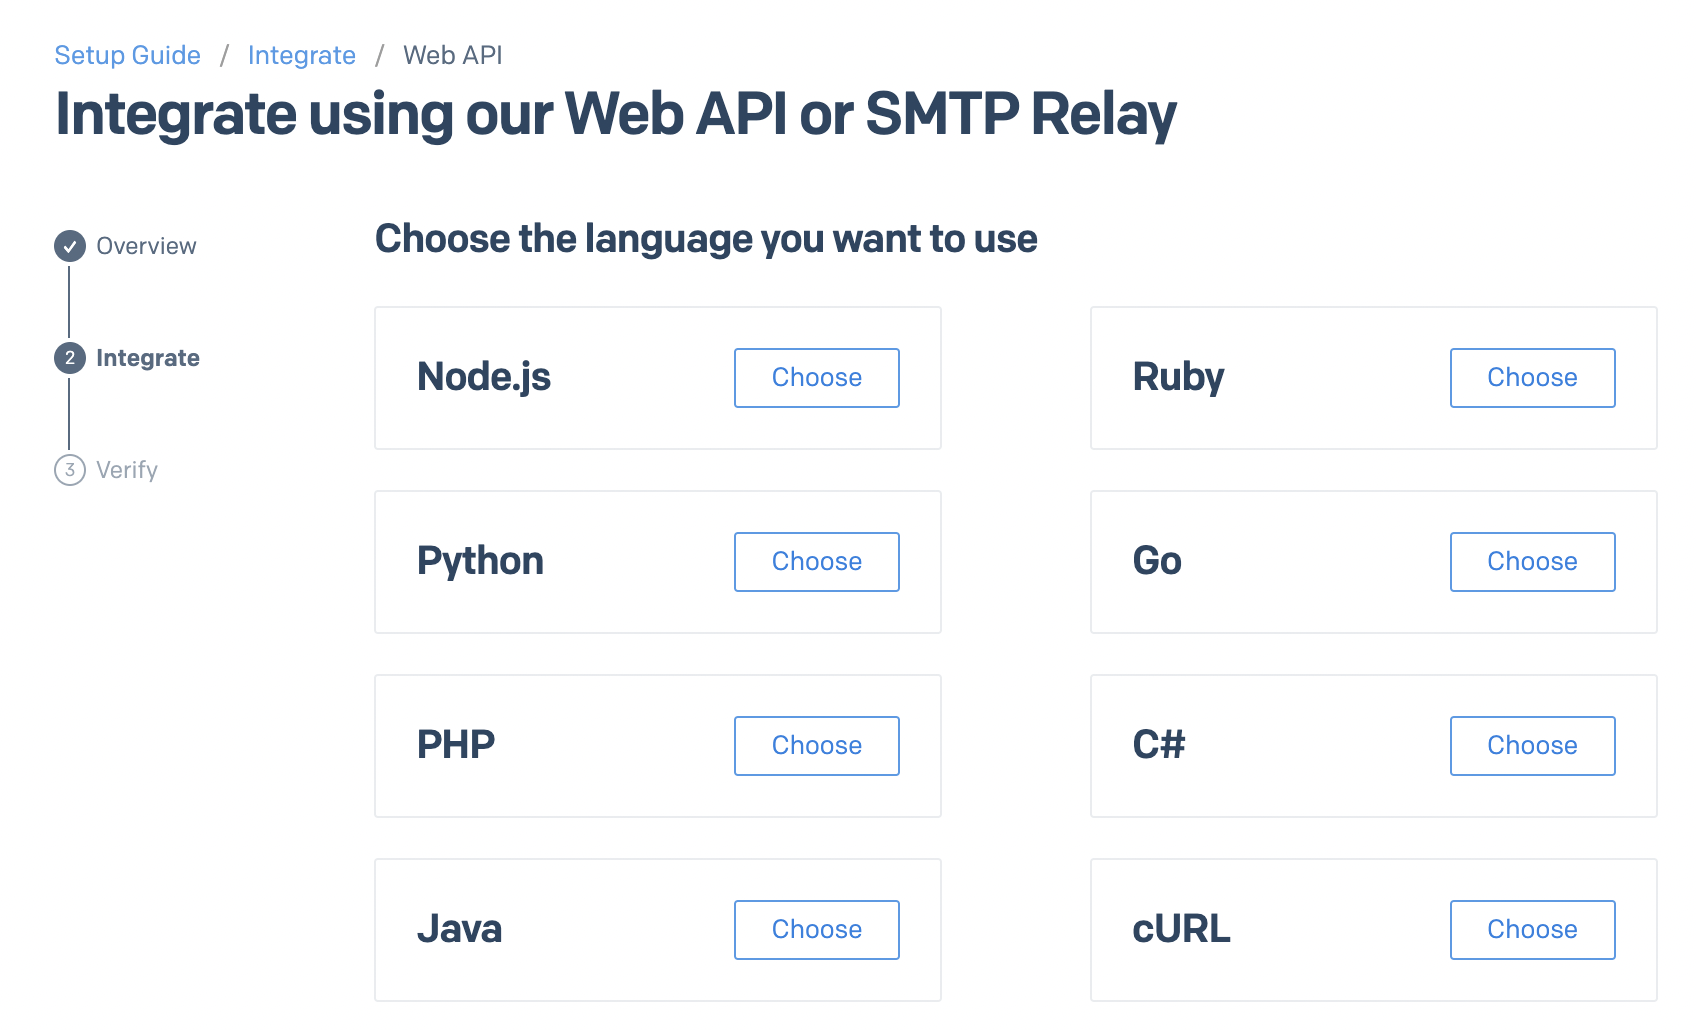Choose C# as your language

pyautogui.click(x=1532, y=745)
